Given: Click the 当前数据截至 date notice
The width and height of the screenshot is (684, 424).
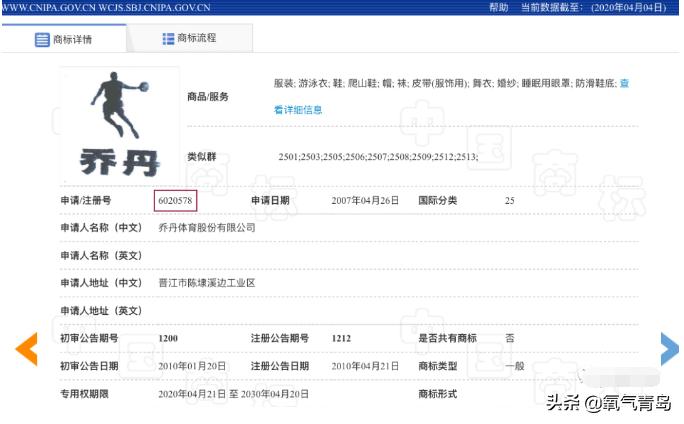Looking at the screenshot, I should tap(594, 7).
